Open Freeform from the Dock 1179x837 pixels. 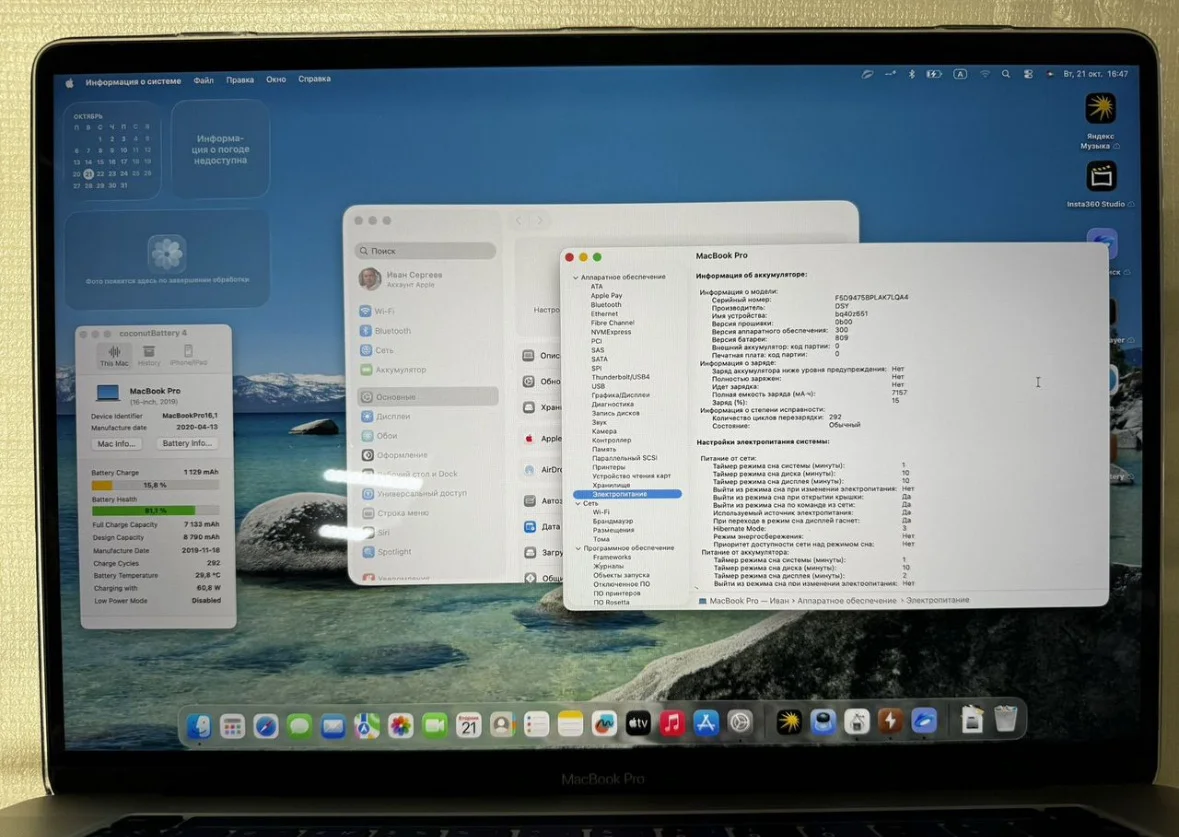pyautogui.click(x=604, y=724)
